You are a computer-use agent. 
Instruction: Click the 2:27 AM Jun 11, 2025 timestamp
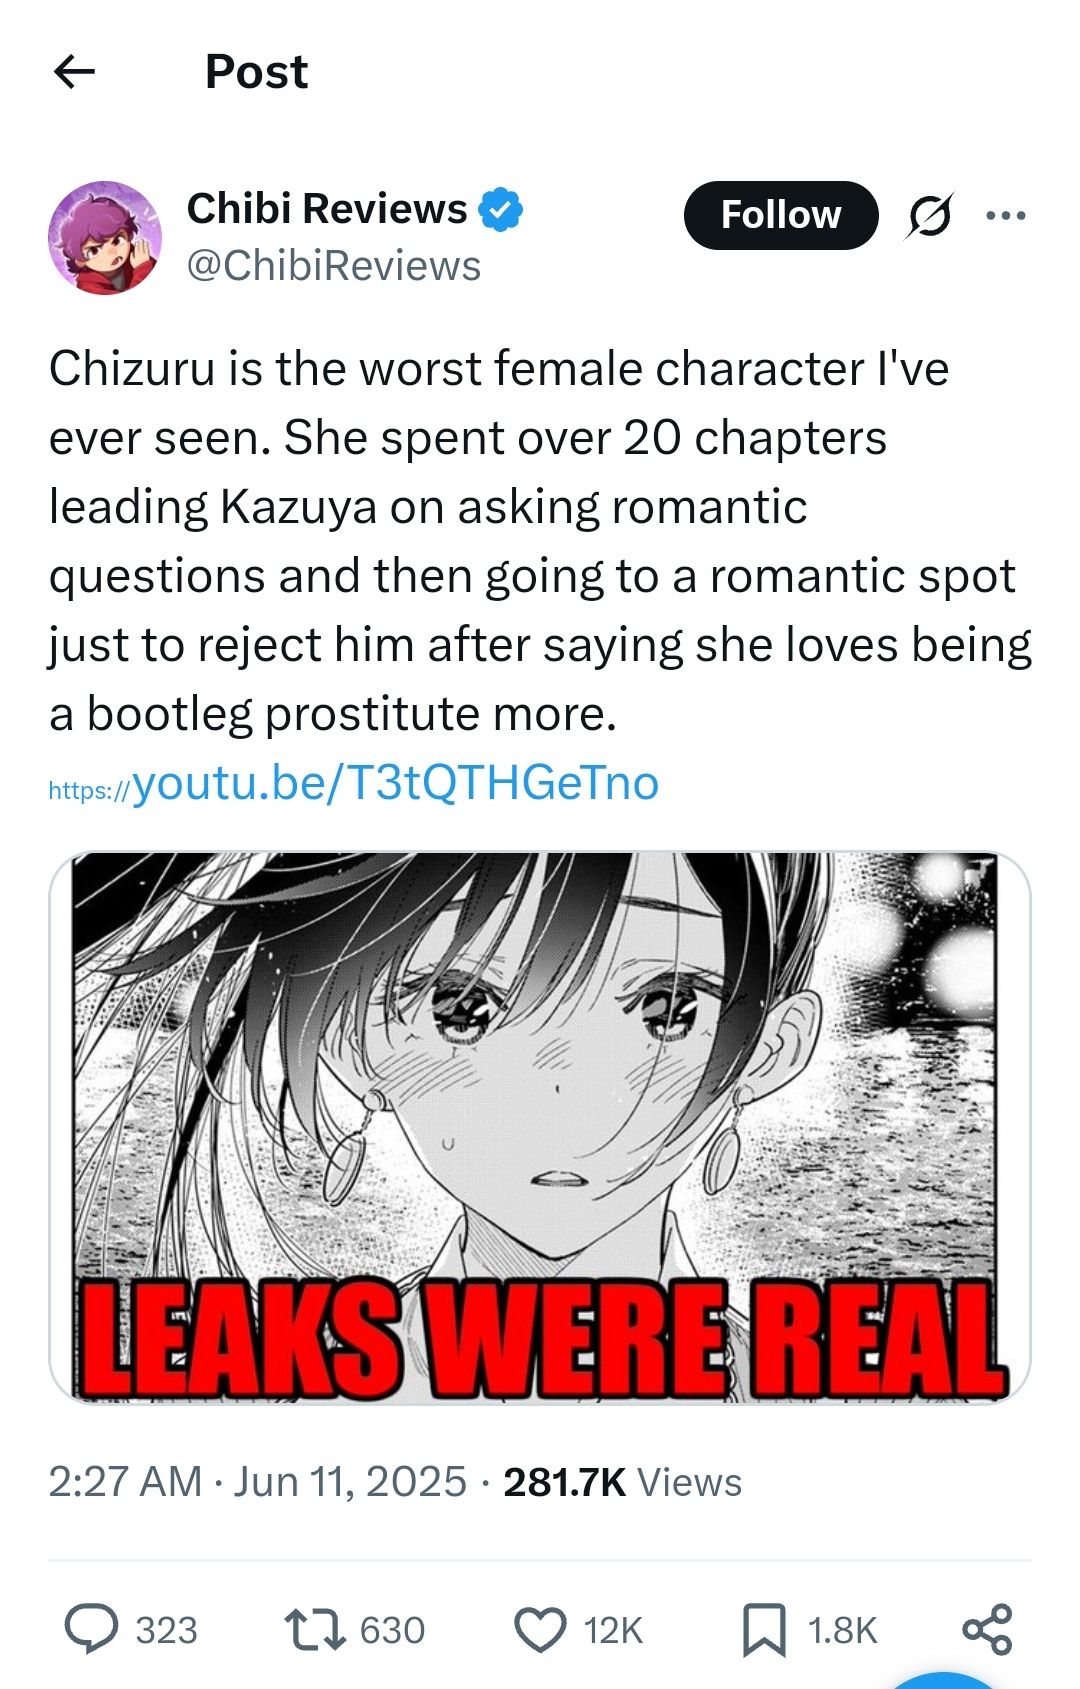[x=258, y=1482]
